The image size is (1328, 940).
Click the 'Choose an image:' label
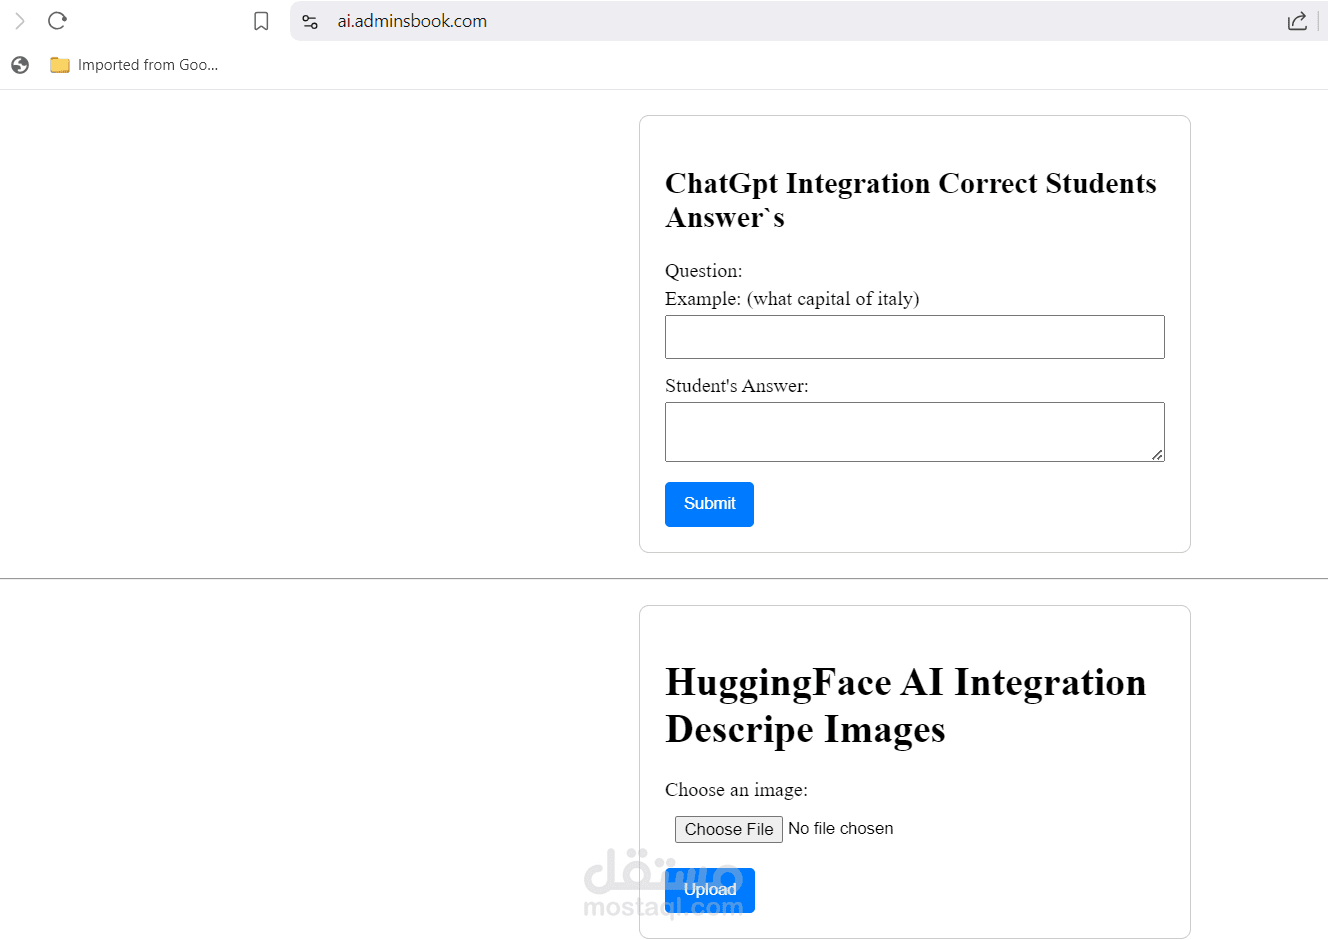[x=737, y=790]
